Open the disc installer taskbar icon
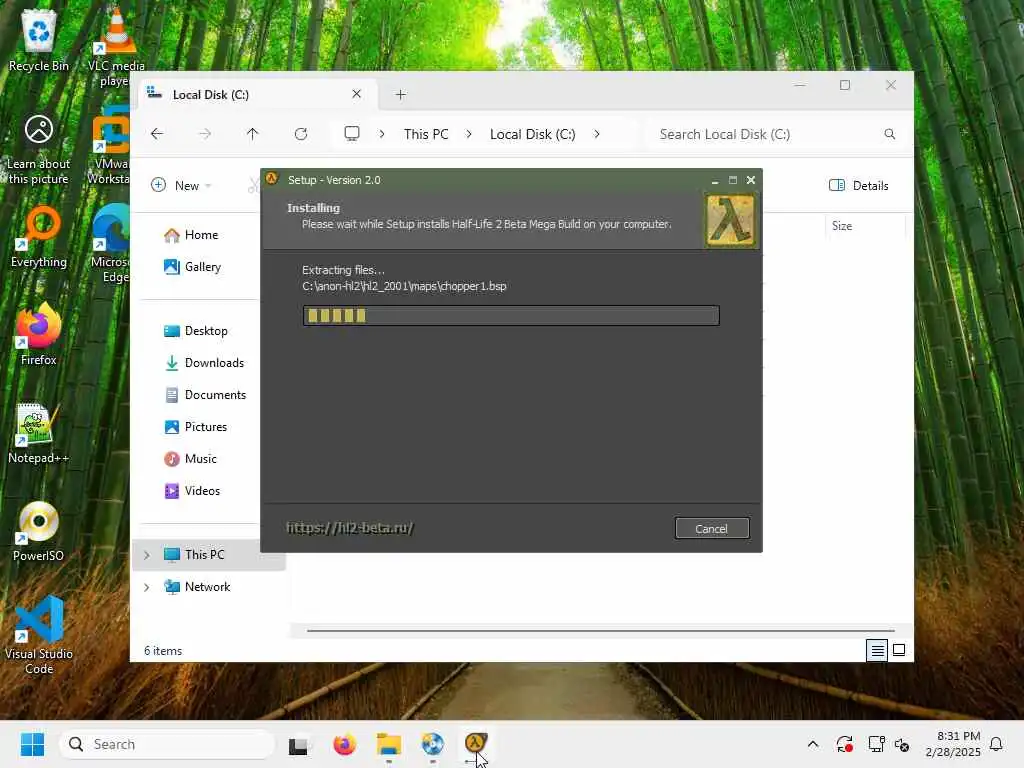 (432, 744)
